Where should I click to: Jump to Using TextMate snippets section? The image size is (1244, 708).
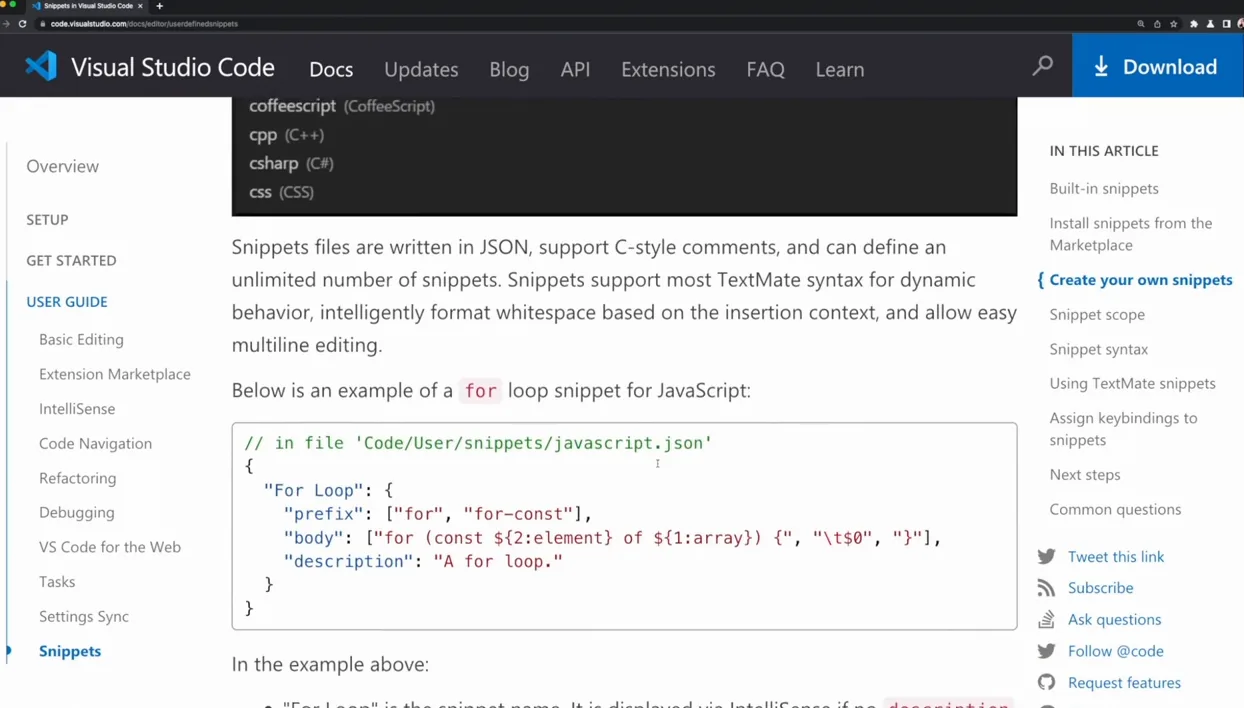[x=1132, y=383]
